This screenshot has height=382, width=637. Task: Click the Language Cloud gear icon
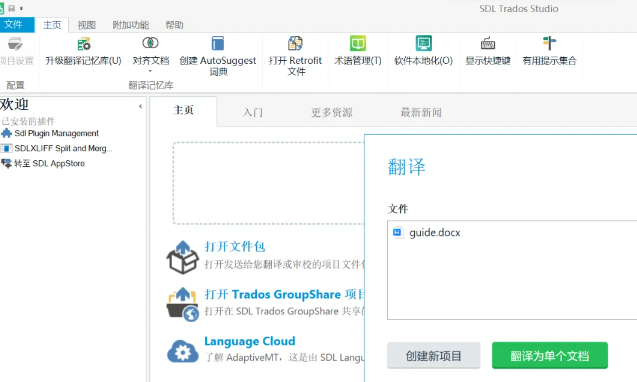pos(182,351)
